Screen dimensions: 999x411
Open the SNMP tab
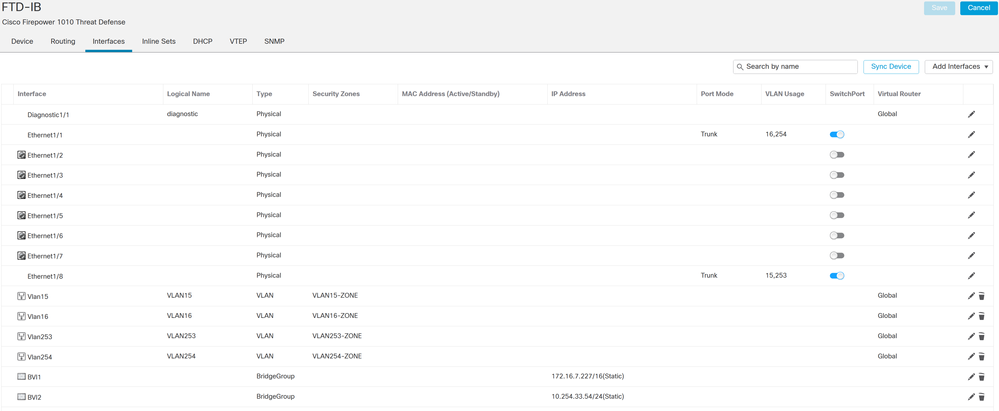[x=274, y=41]
